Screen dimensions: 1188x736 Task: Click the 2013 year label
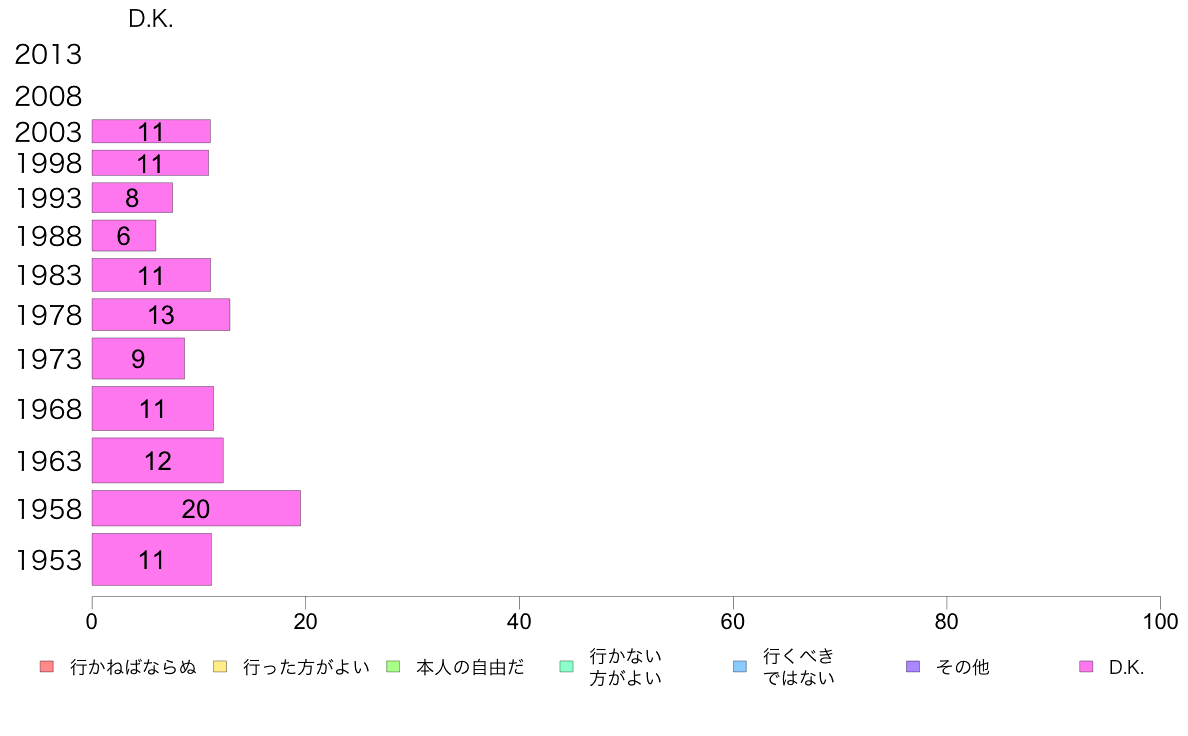[48, 55]
